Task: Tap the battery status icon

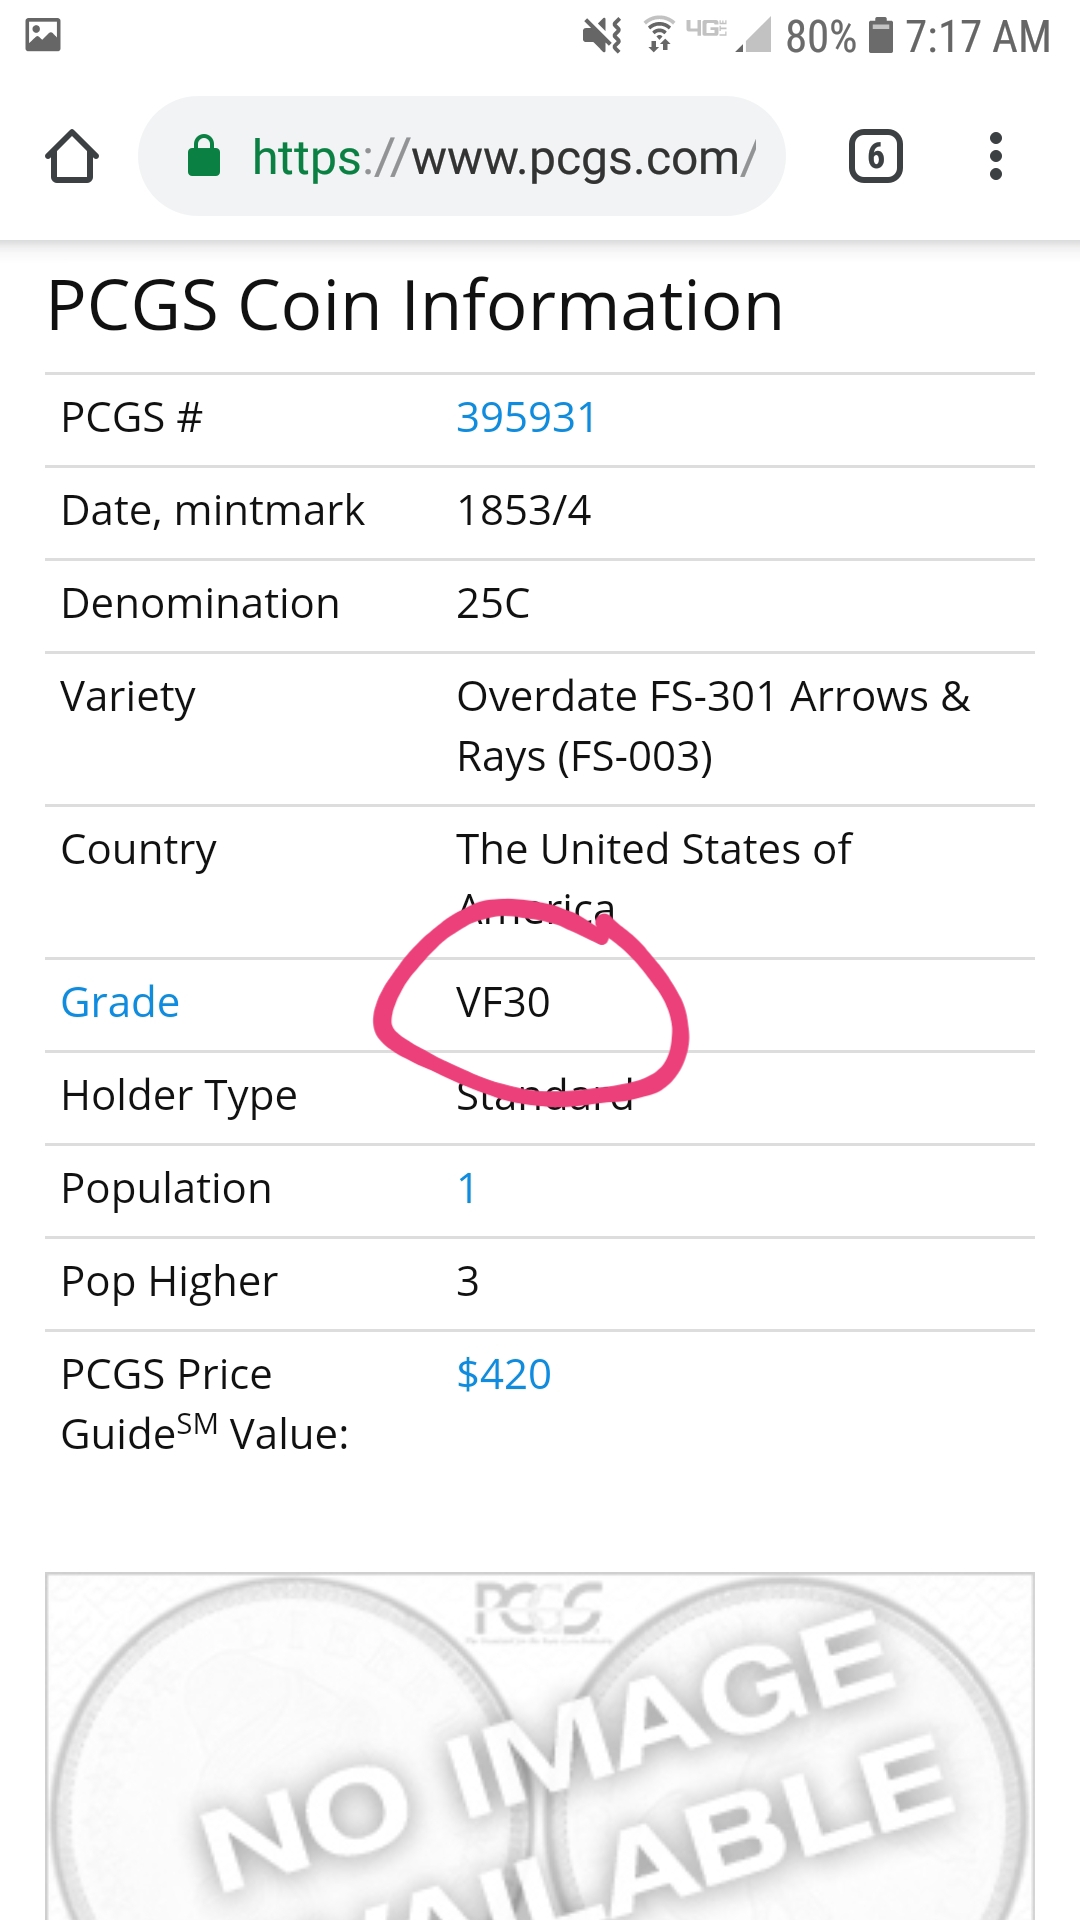Action: 881,35
